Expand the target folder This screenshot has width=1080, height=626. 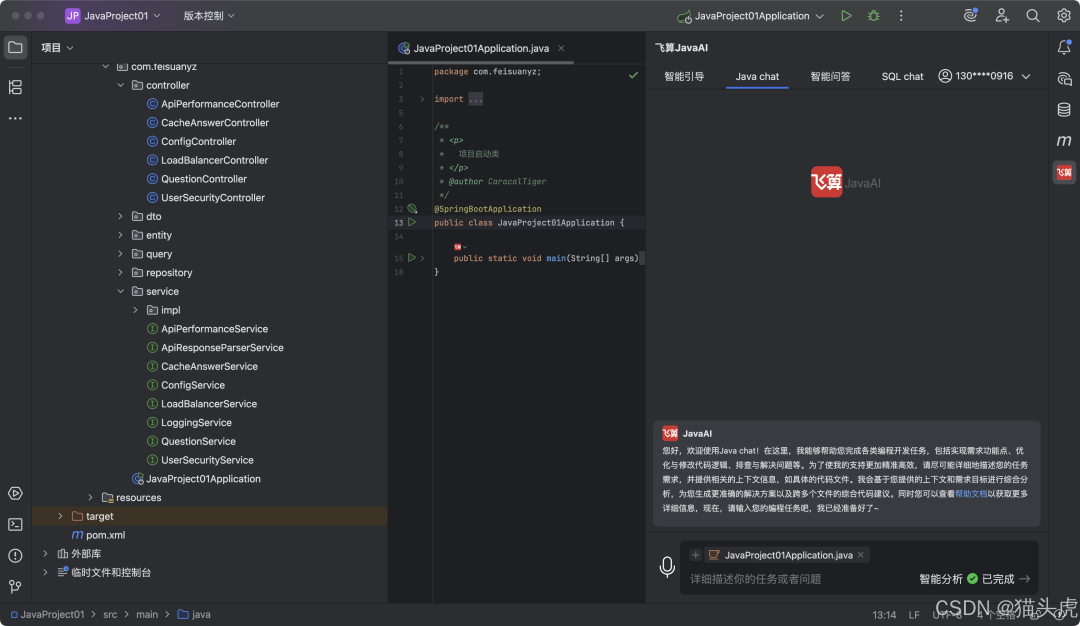click(x=61, y=516)
